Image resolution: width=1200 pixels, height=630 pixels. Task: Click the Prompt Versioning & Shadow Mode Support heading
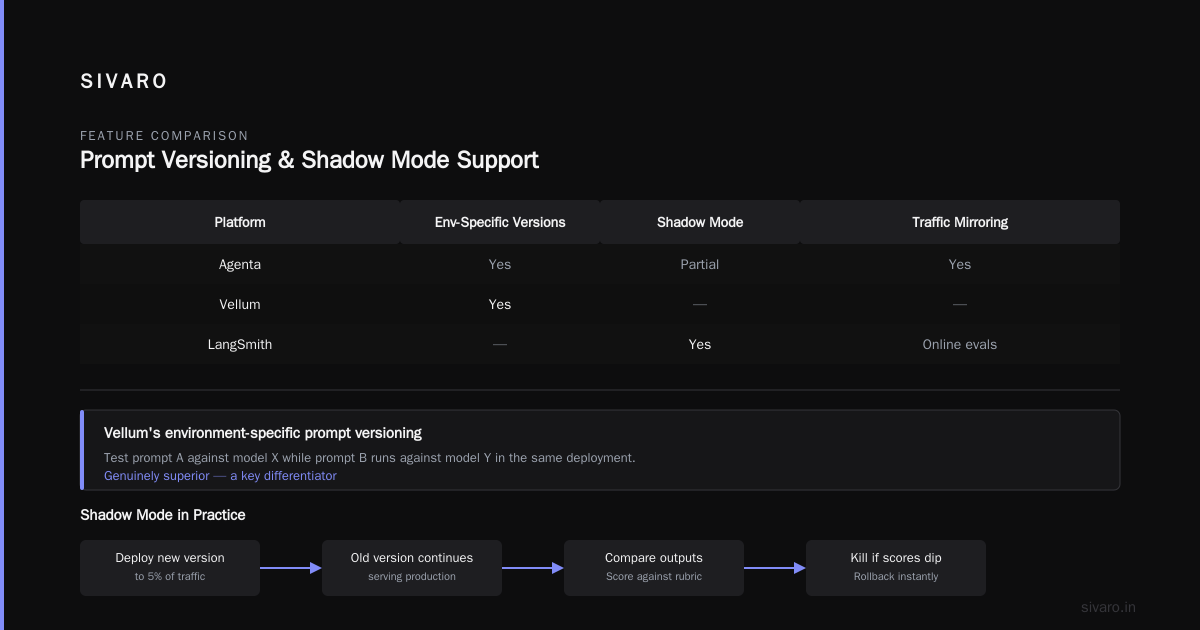click(x=309, y=160)
